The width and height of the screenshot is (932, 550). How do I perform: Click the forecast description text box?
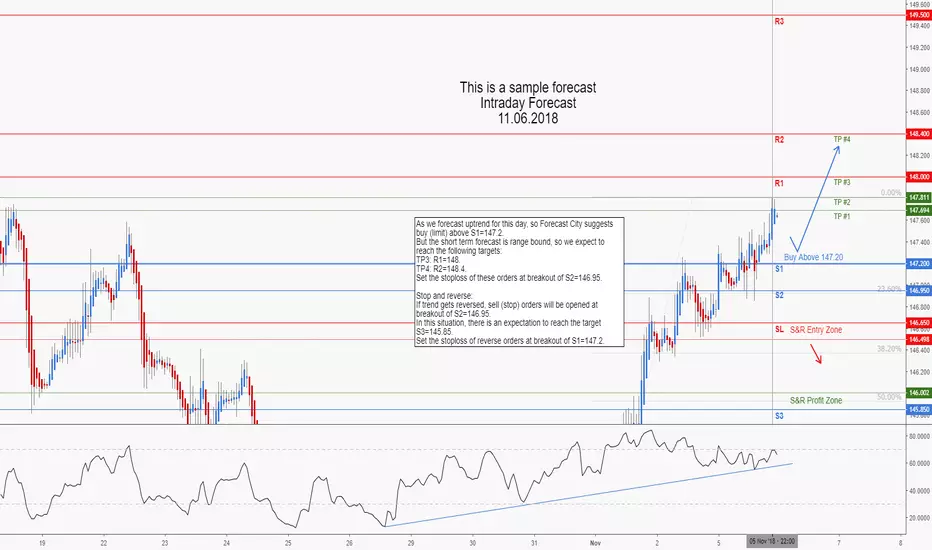point(519,282)
